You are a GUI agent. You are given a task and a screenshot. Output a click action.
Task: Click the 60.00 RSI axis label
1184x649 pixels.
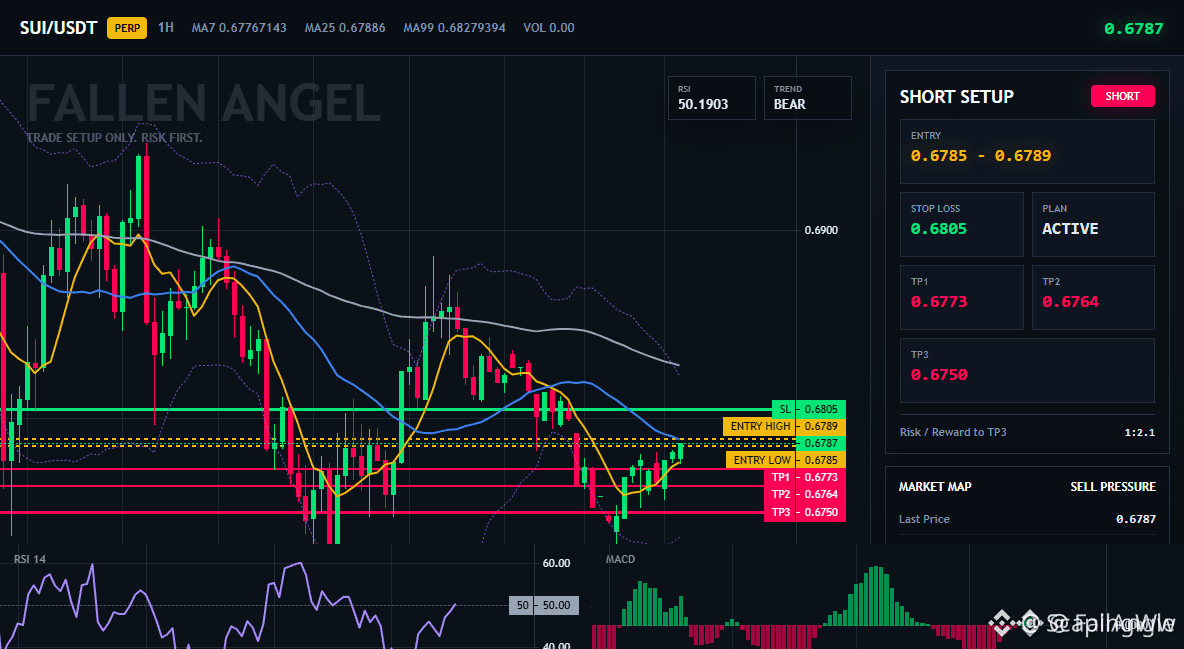(557, 563)
